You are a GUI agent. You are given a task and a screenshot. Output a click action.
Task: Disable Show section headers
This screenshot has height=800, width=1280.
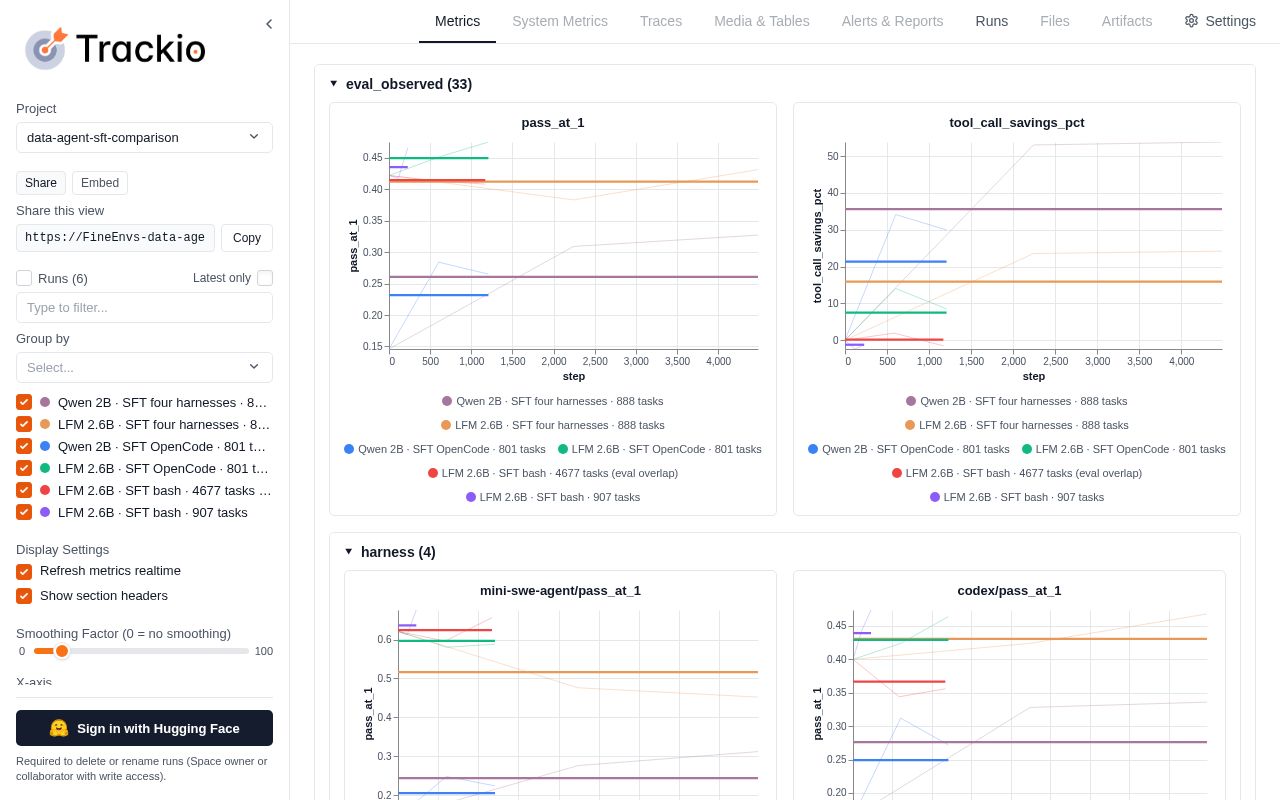click(x=24, y=596)
